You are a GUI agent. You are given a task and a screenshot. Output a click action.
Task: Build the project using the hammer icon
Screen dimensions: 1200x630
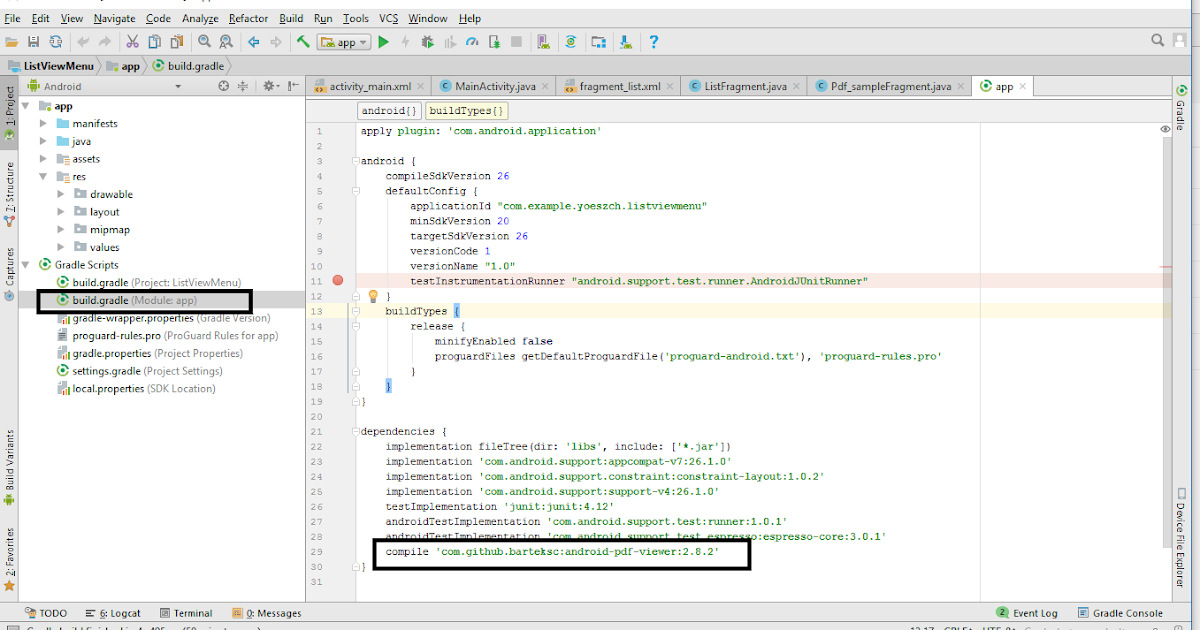(x=302, y=42)
